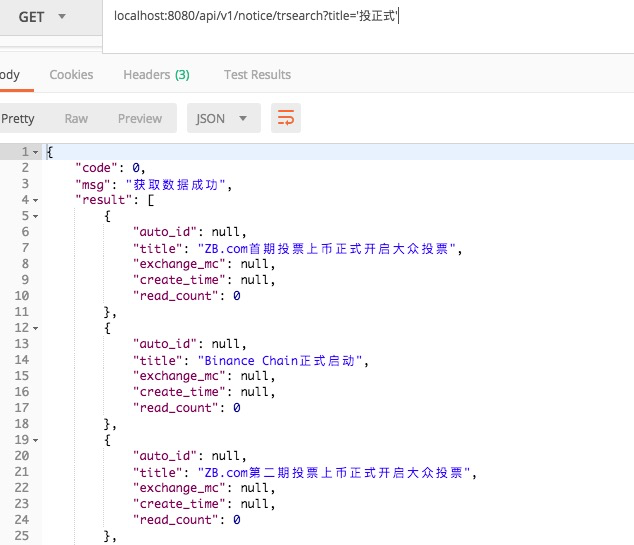Click the title Binance Chain正式启动
The height and width of the screenshot is (545, 634).
tap(280, 360)
